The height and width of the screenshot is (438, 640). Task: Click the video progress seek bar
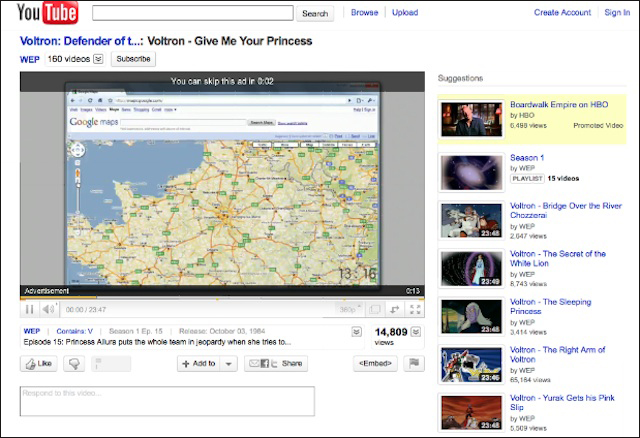point(222,298)
